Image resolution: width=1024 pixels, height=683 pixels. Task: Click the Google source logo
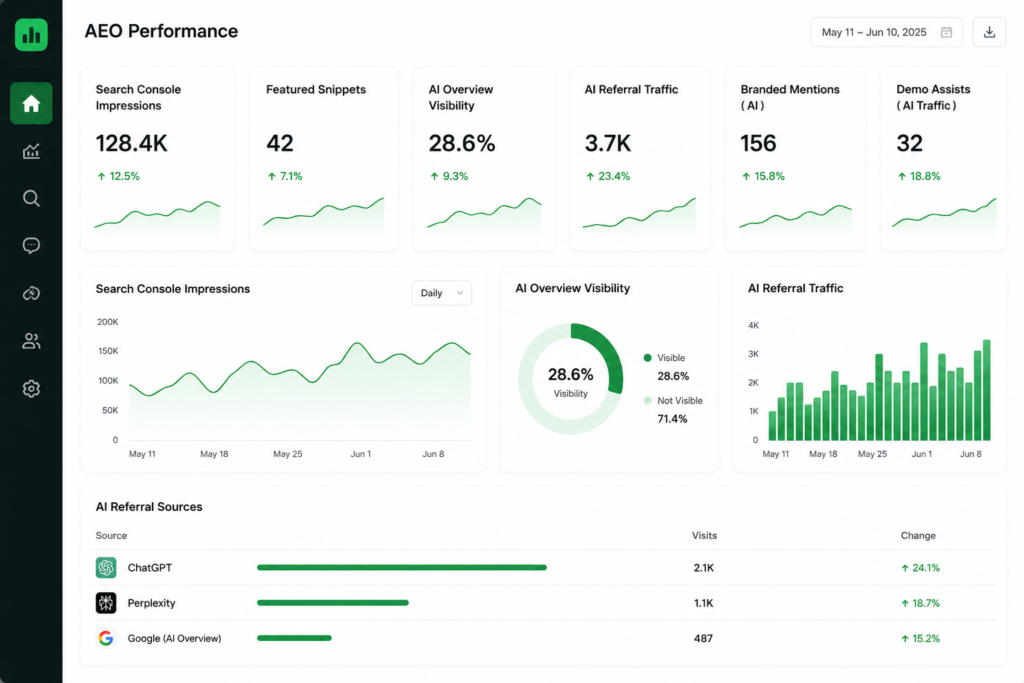(106, 638)
